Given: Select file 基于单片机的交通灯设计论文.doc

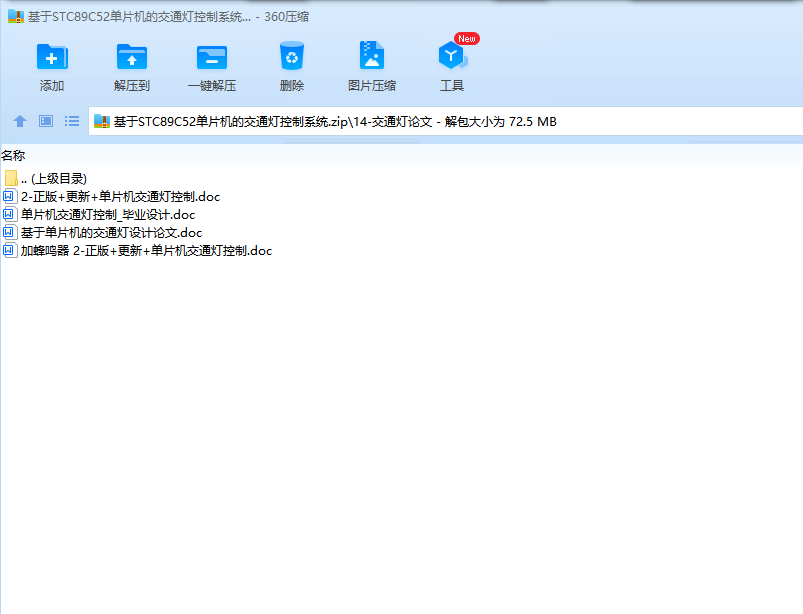Looking at the screenshot, I should [x=112, y=232].
